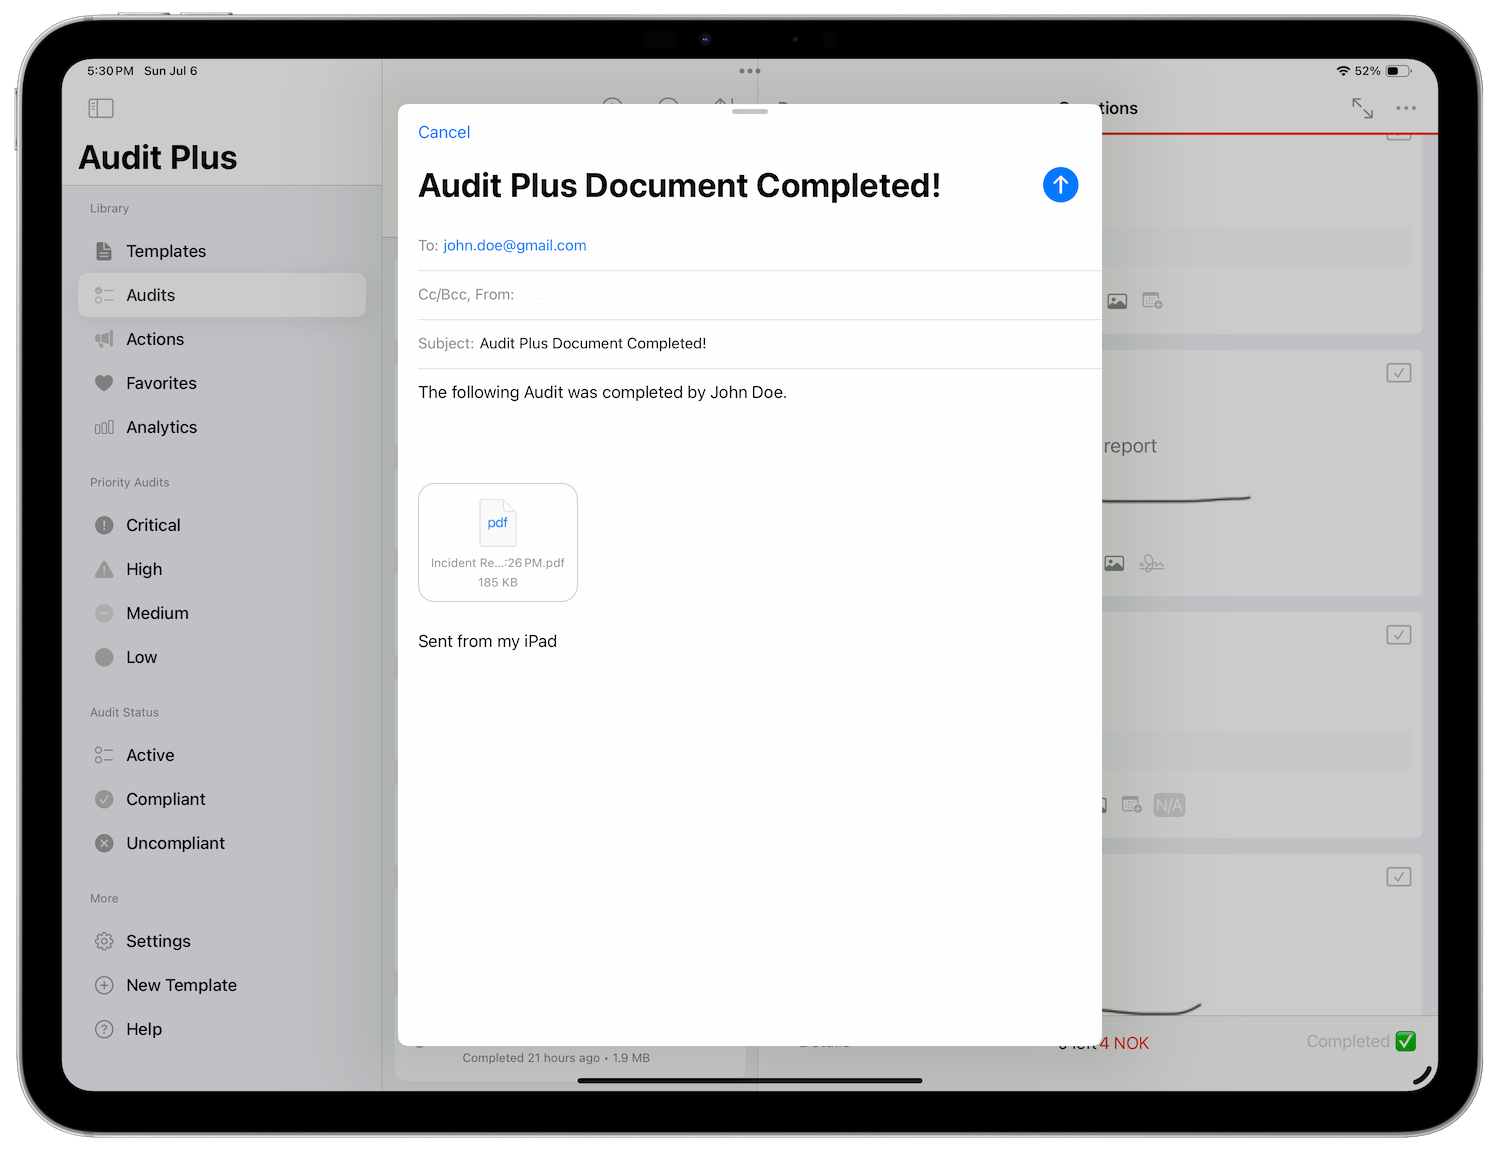Tap the add-note icon next to N/A
Image resolution: width=1500 pixels, height=1150 pixels.
[x=1132, y=805]
